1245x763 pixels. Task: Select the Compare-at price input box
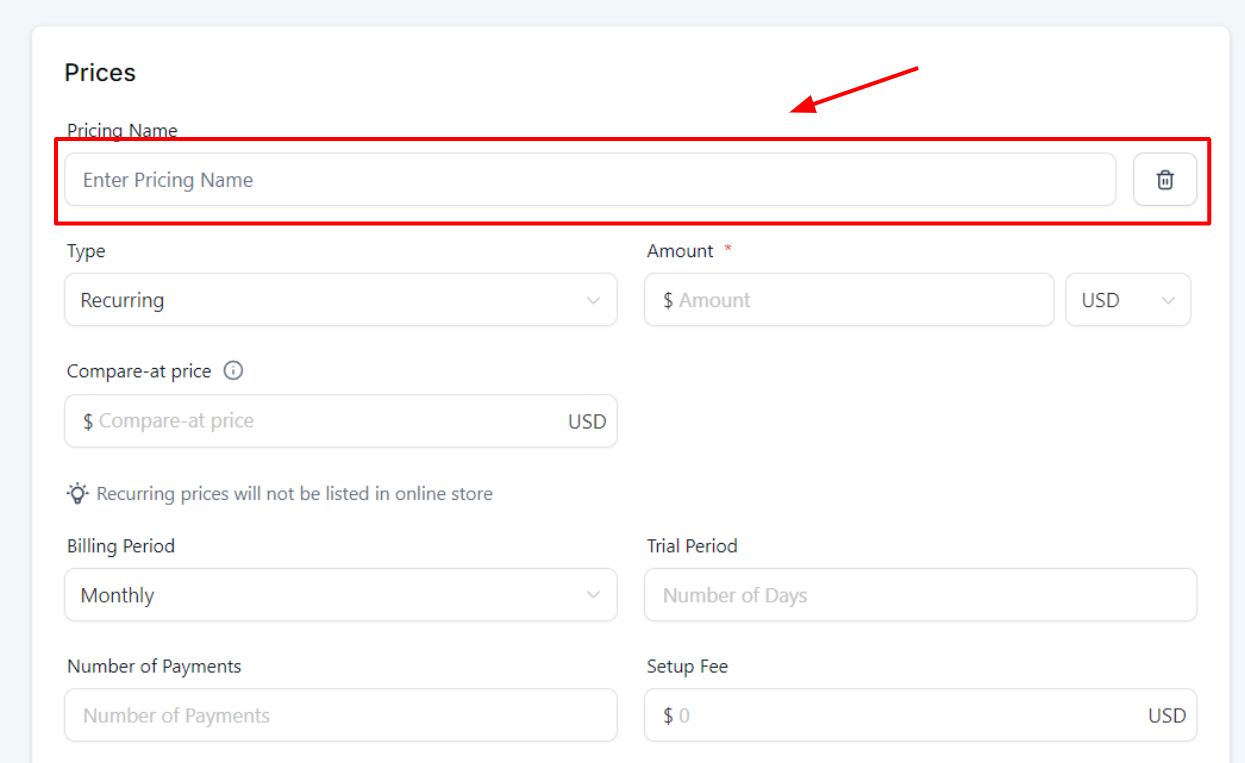(x=320, y=421)
